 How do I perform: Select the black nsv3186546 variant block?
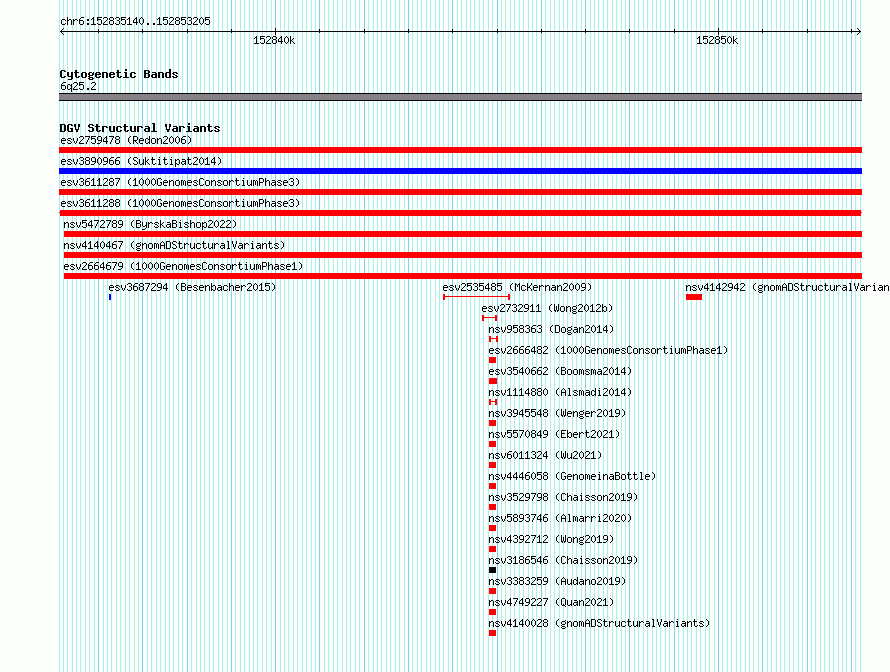coord(493,570)
